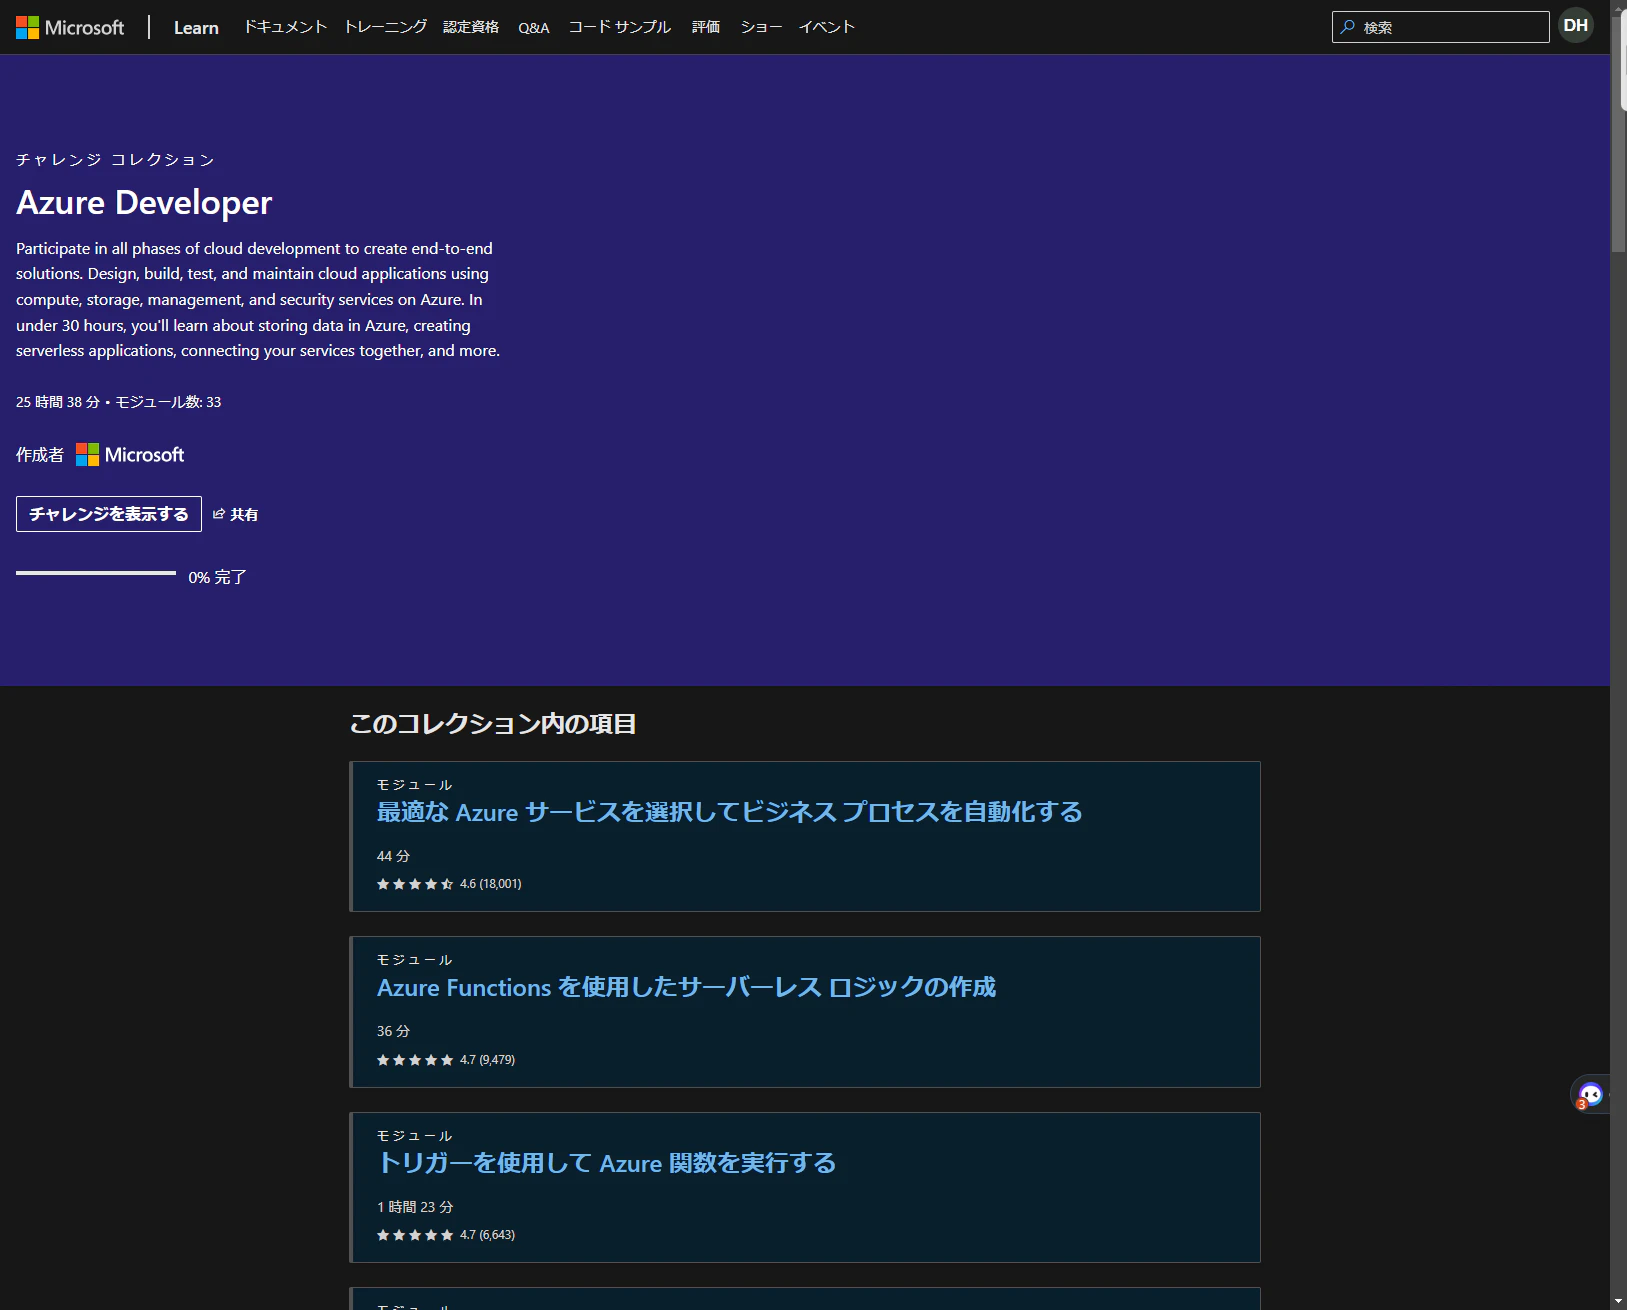Click the Azure Developer heading
The image size is (1627, 1310).
[144, 203]
